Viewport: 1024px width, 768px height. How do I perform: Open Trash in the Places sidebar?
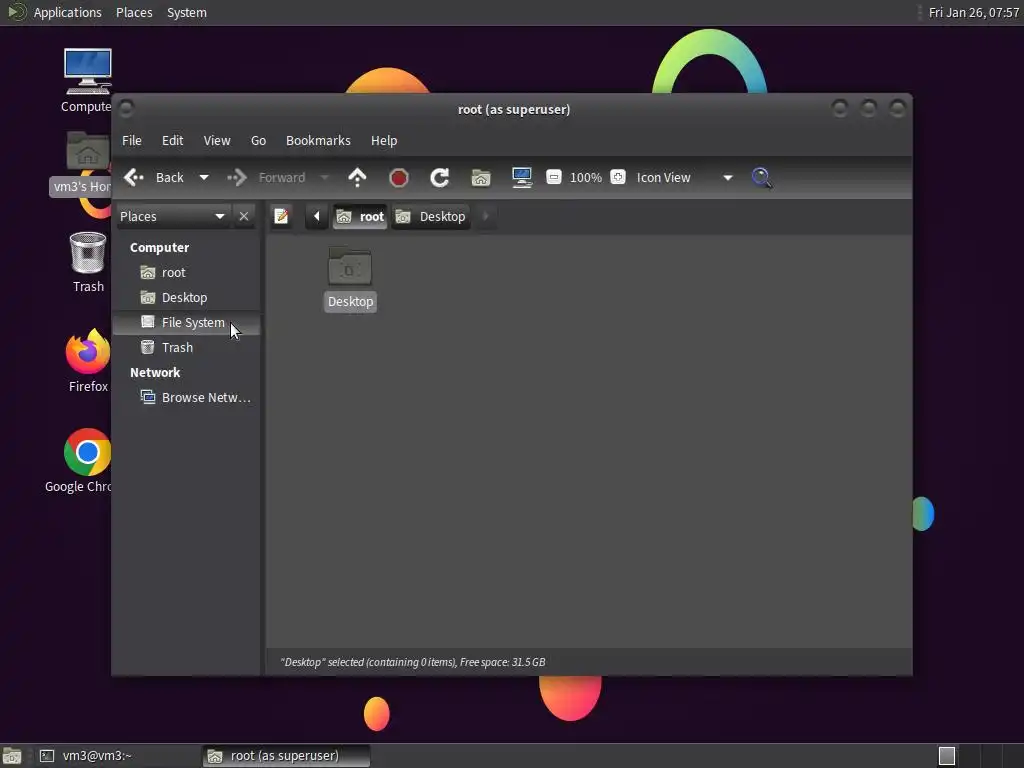click(186, 347)
